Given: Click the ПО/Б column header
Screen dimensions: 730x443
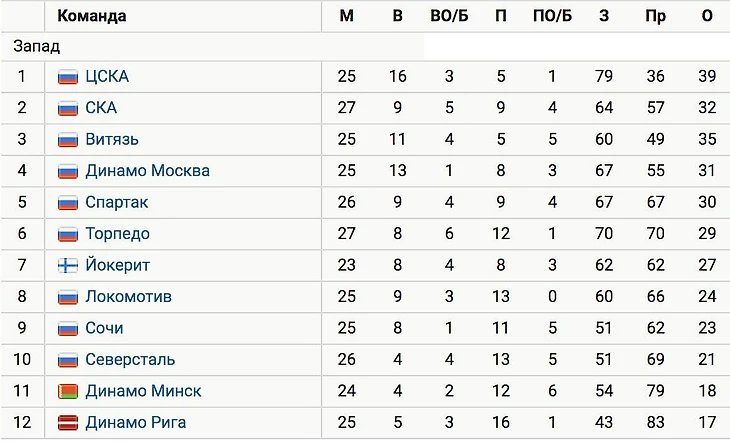Looking at the screenshot, I should (551, 16).
